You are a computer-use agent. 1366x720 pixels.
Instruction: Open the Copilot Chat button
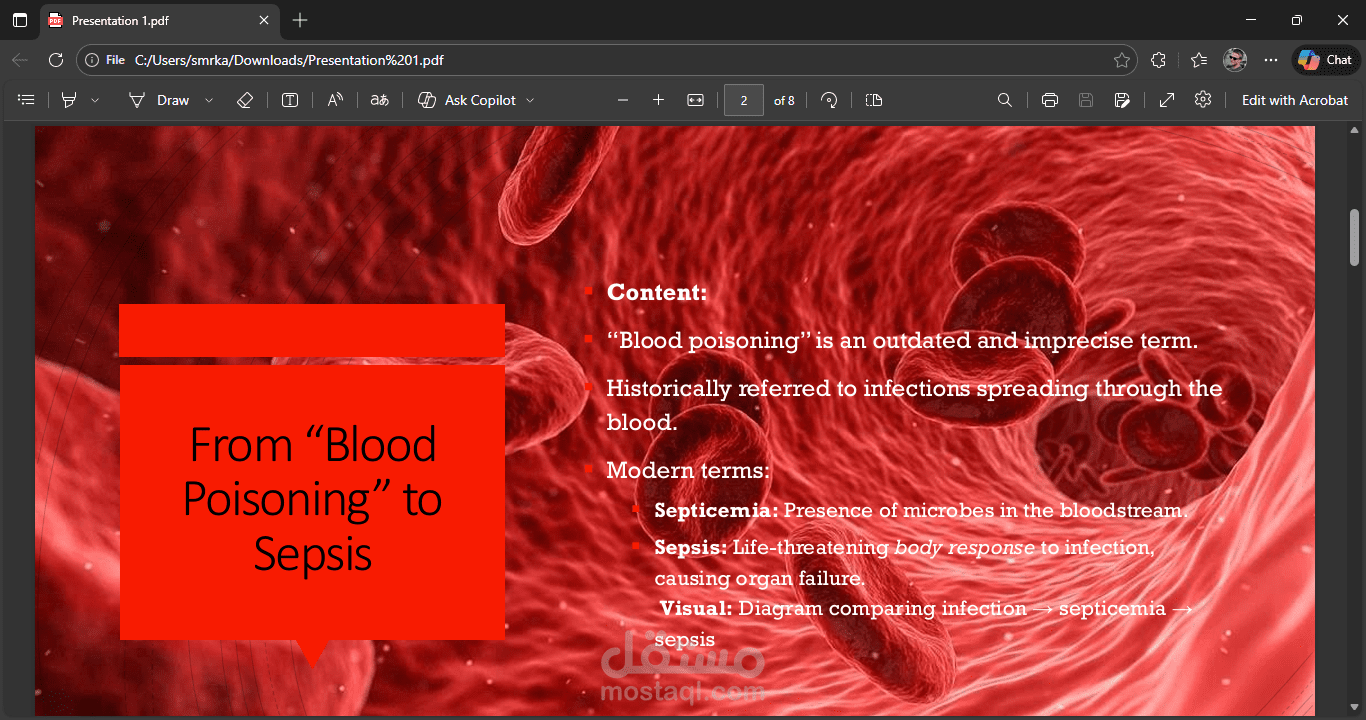click(1326, 60)
